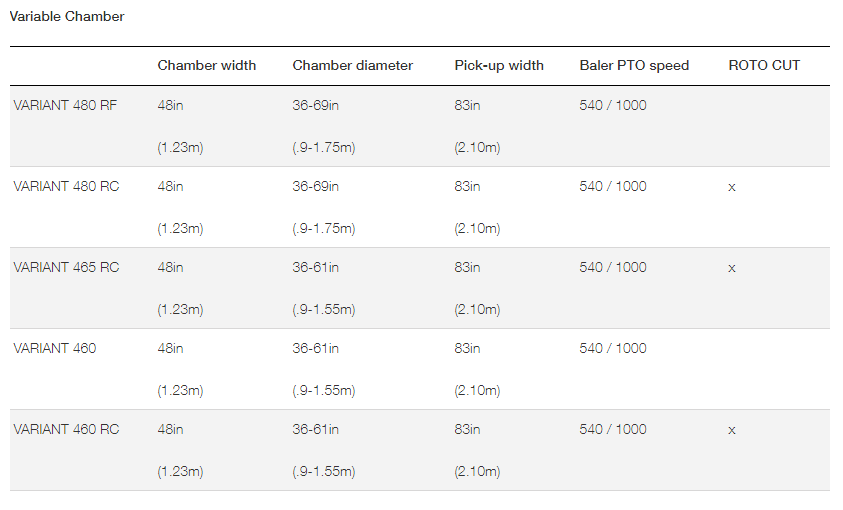Click 540 / 1000 PTO speed for VARIANT 460
This screenshot has width=843, height=510.
point(613,348)
